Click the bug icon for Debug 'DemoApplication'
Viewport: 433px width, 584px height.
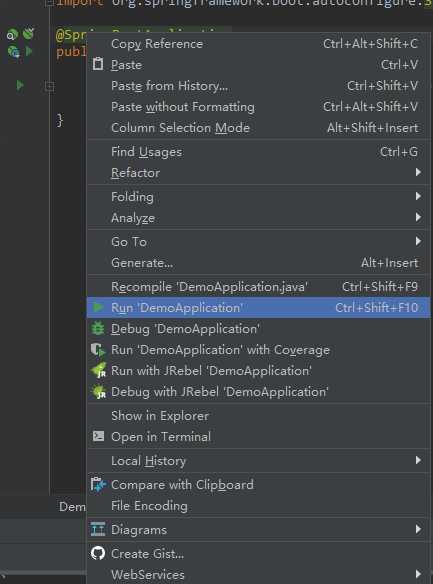coord(98,328)
